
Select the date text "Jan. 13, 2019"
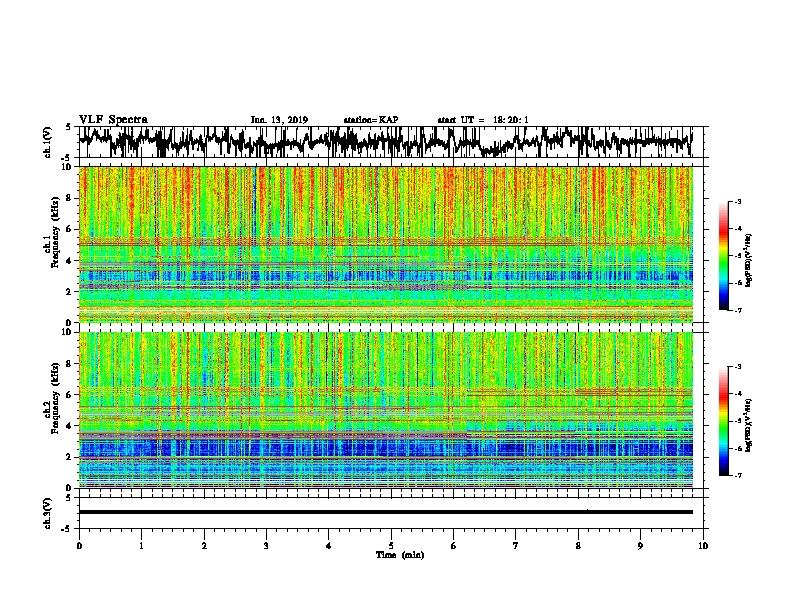pos(279,120)
